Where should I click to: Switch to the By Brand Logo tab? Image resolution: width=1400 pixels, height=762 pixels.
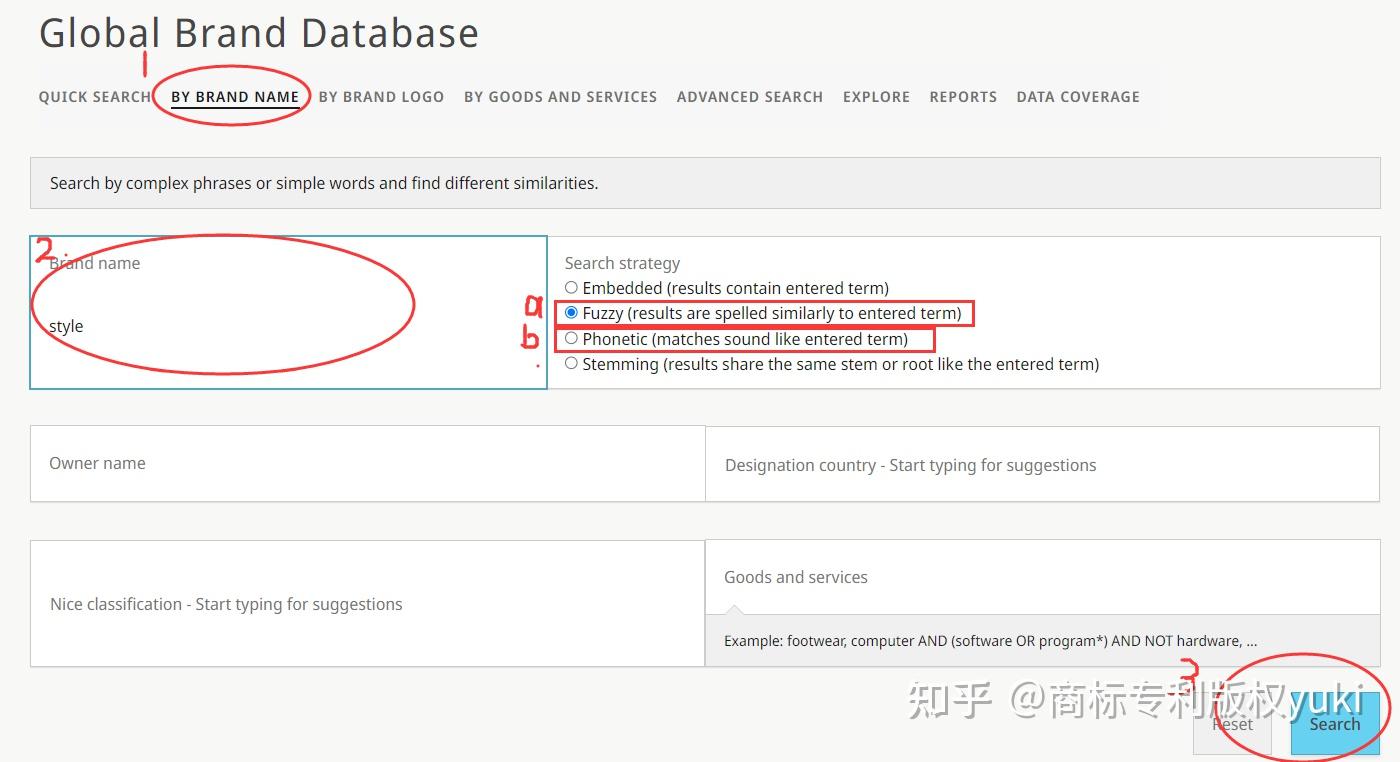pyautogui.click(x=381, y=96)
